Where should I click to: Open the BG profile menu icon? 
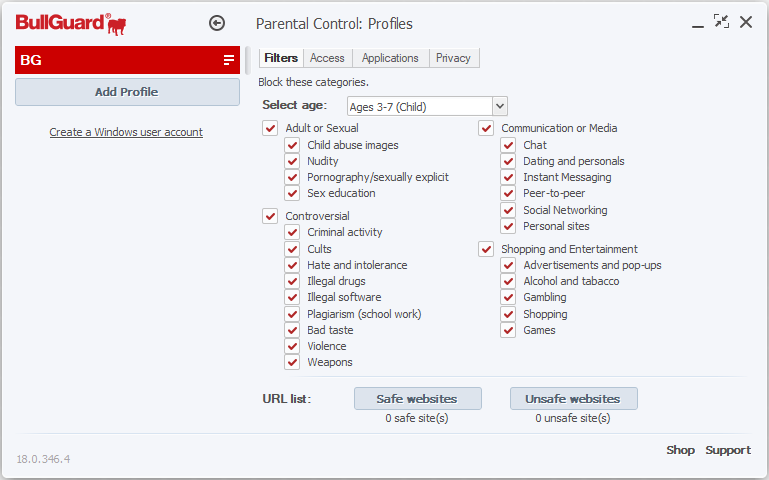point(228,60)
